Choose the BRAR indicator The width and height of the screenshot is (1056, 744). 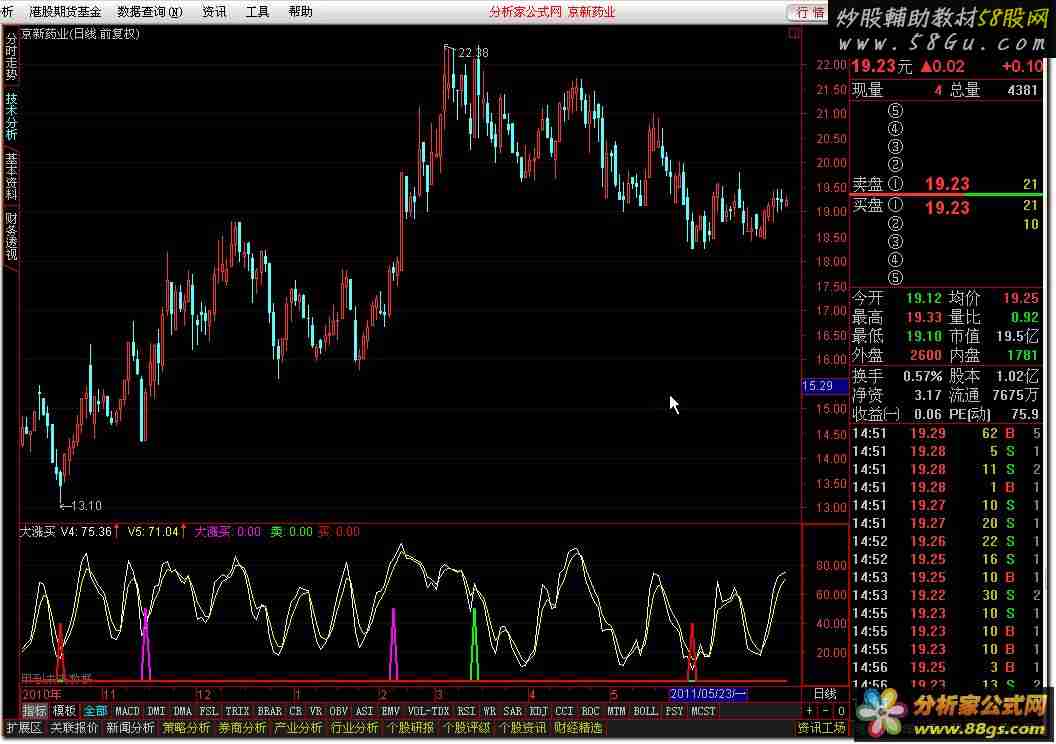(269, 710)
